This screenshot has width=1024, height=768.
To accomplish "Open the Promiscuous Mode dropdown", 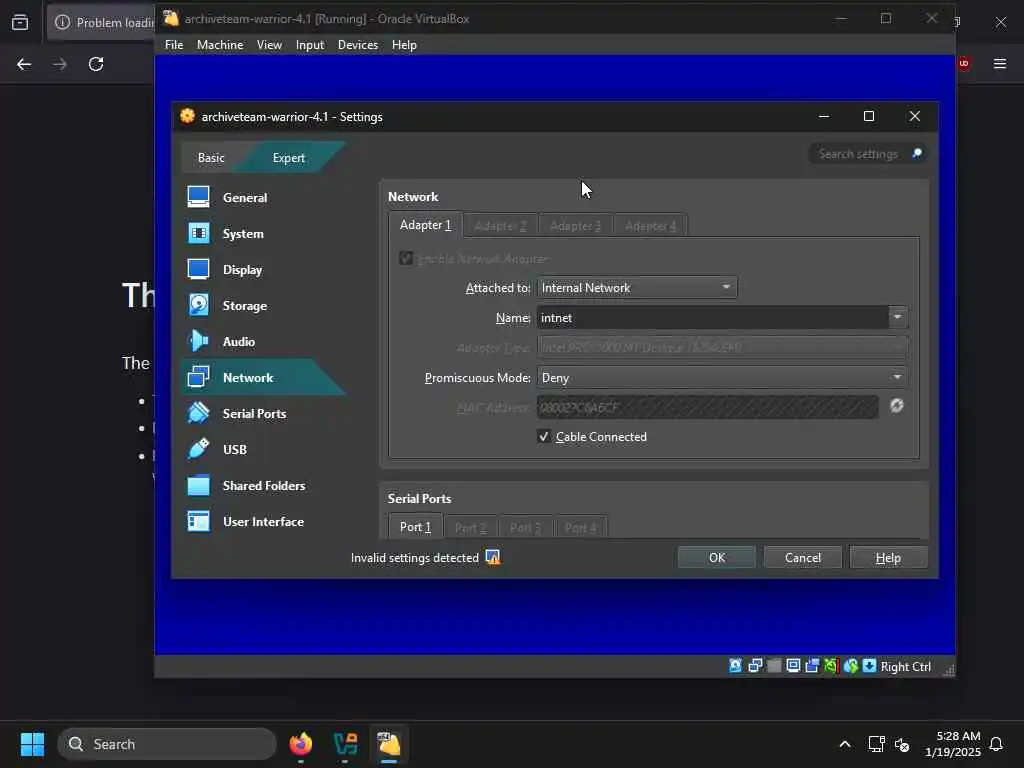I will click(722, 377).
